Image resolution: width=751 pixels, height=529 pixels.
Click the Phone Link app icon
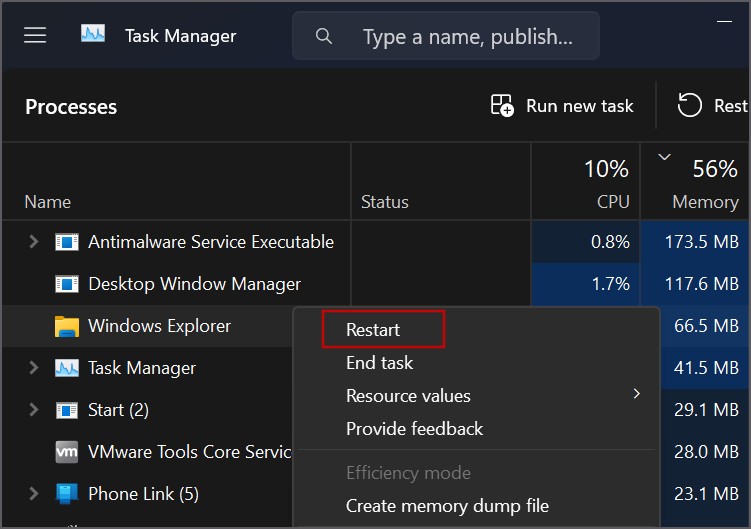click(x=67, y=494)
